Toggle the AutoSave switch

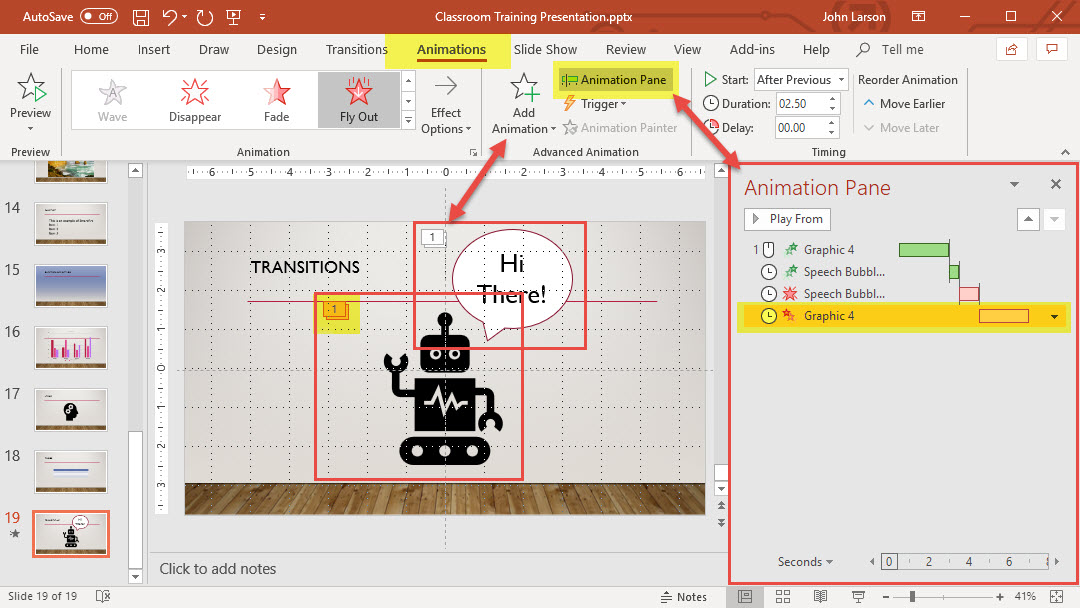[x=98, y=17]
